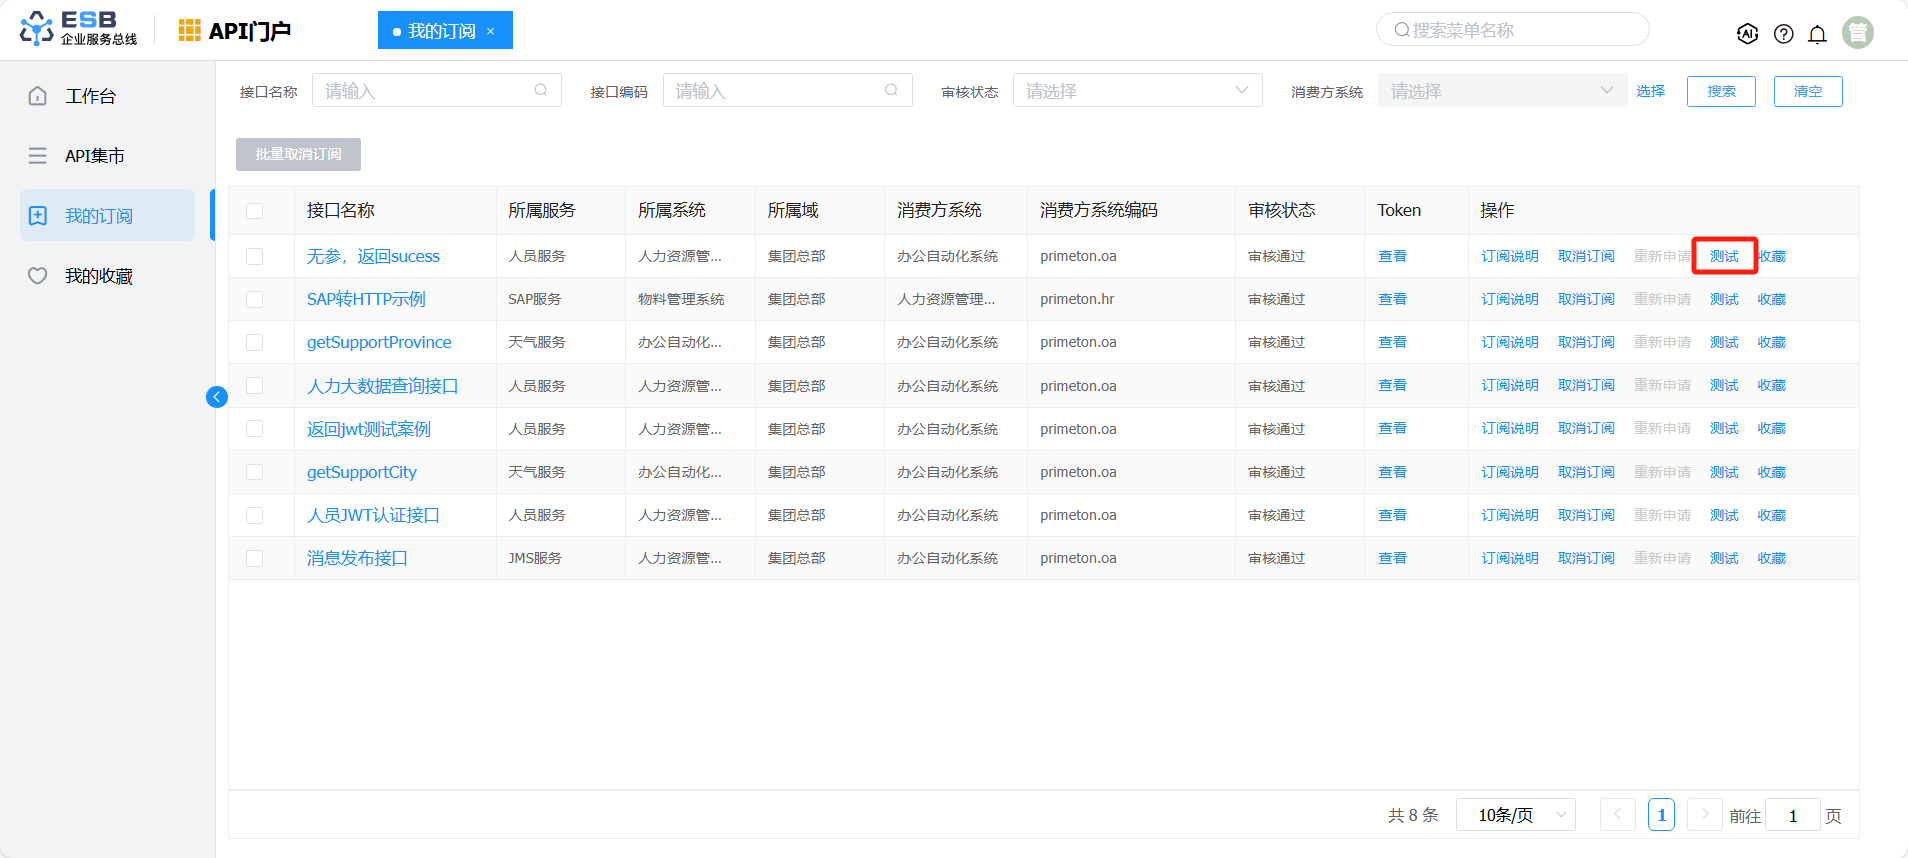Click the API门户 grid icon
This screenshot has height=858, width=1908.
point(189,31)
